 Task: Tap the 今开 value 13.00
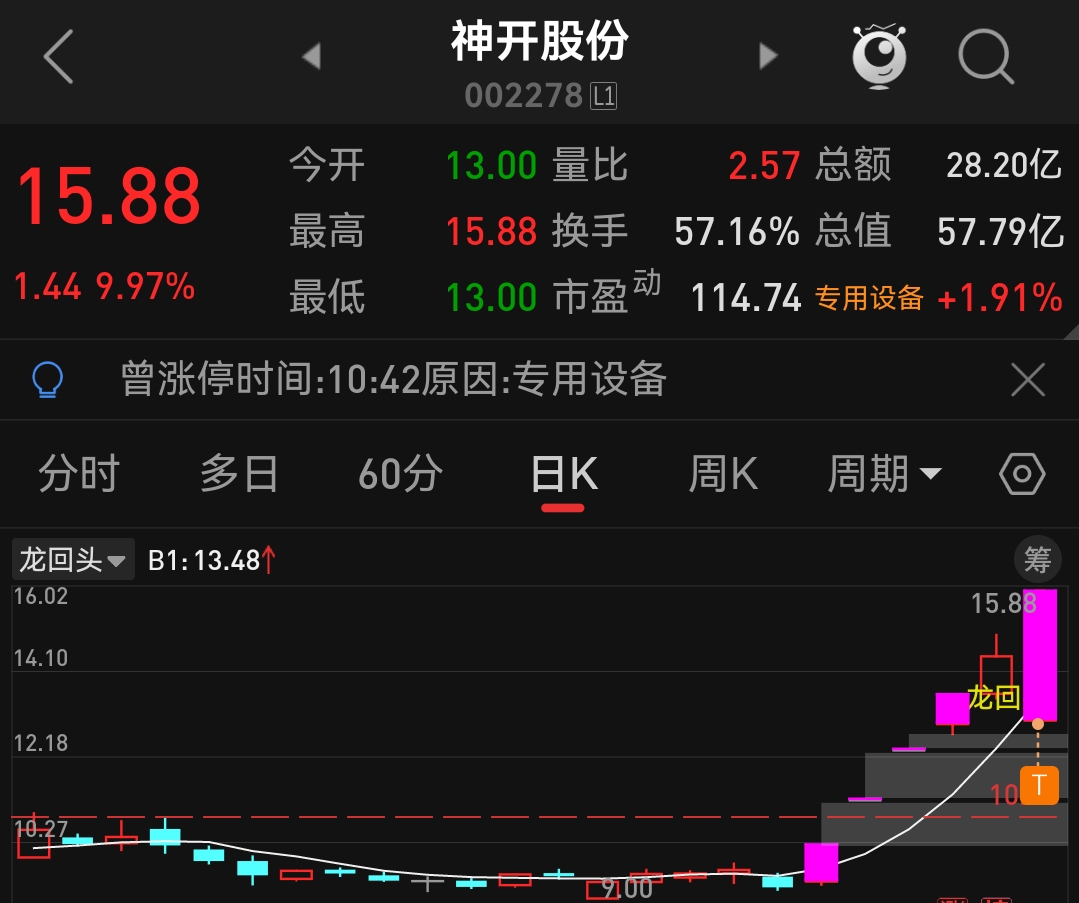[491, 166]
